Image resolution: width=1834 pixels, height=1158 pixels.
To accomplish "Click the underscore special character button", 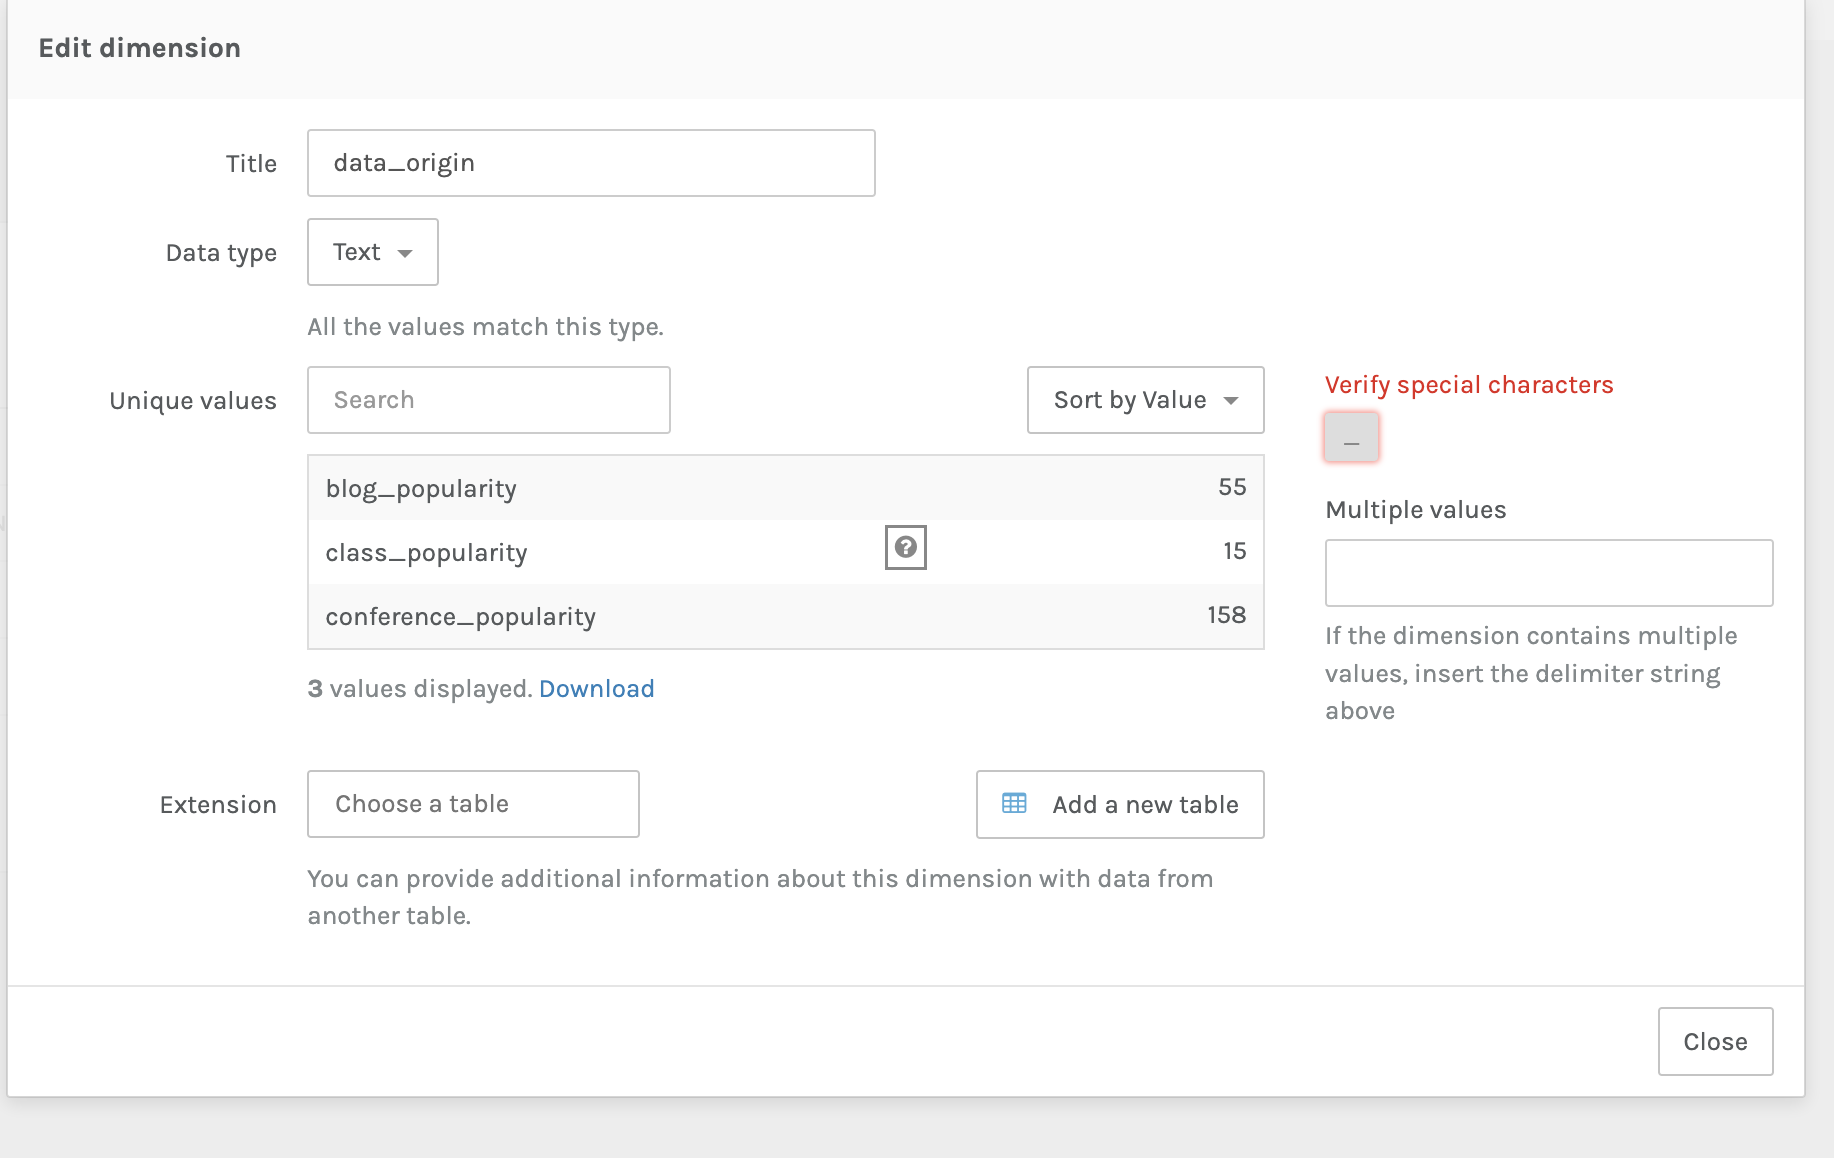I will pos(1351,438).
